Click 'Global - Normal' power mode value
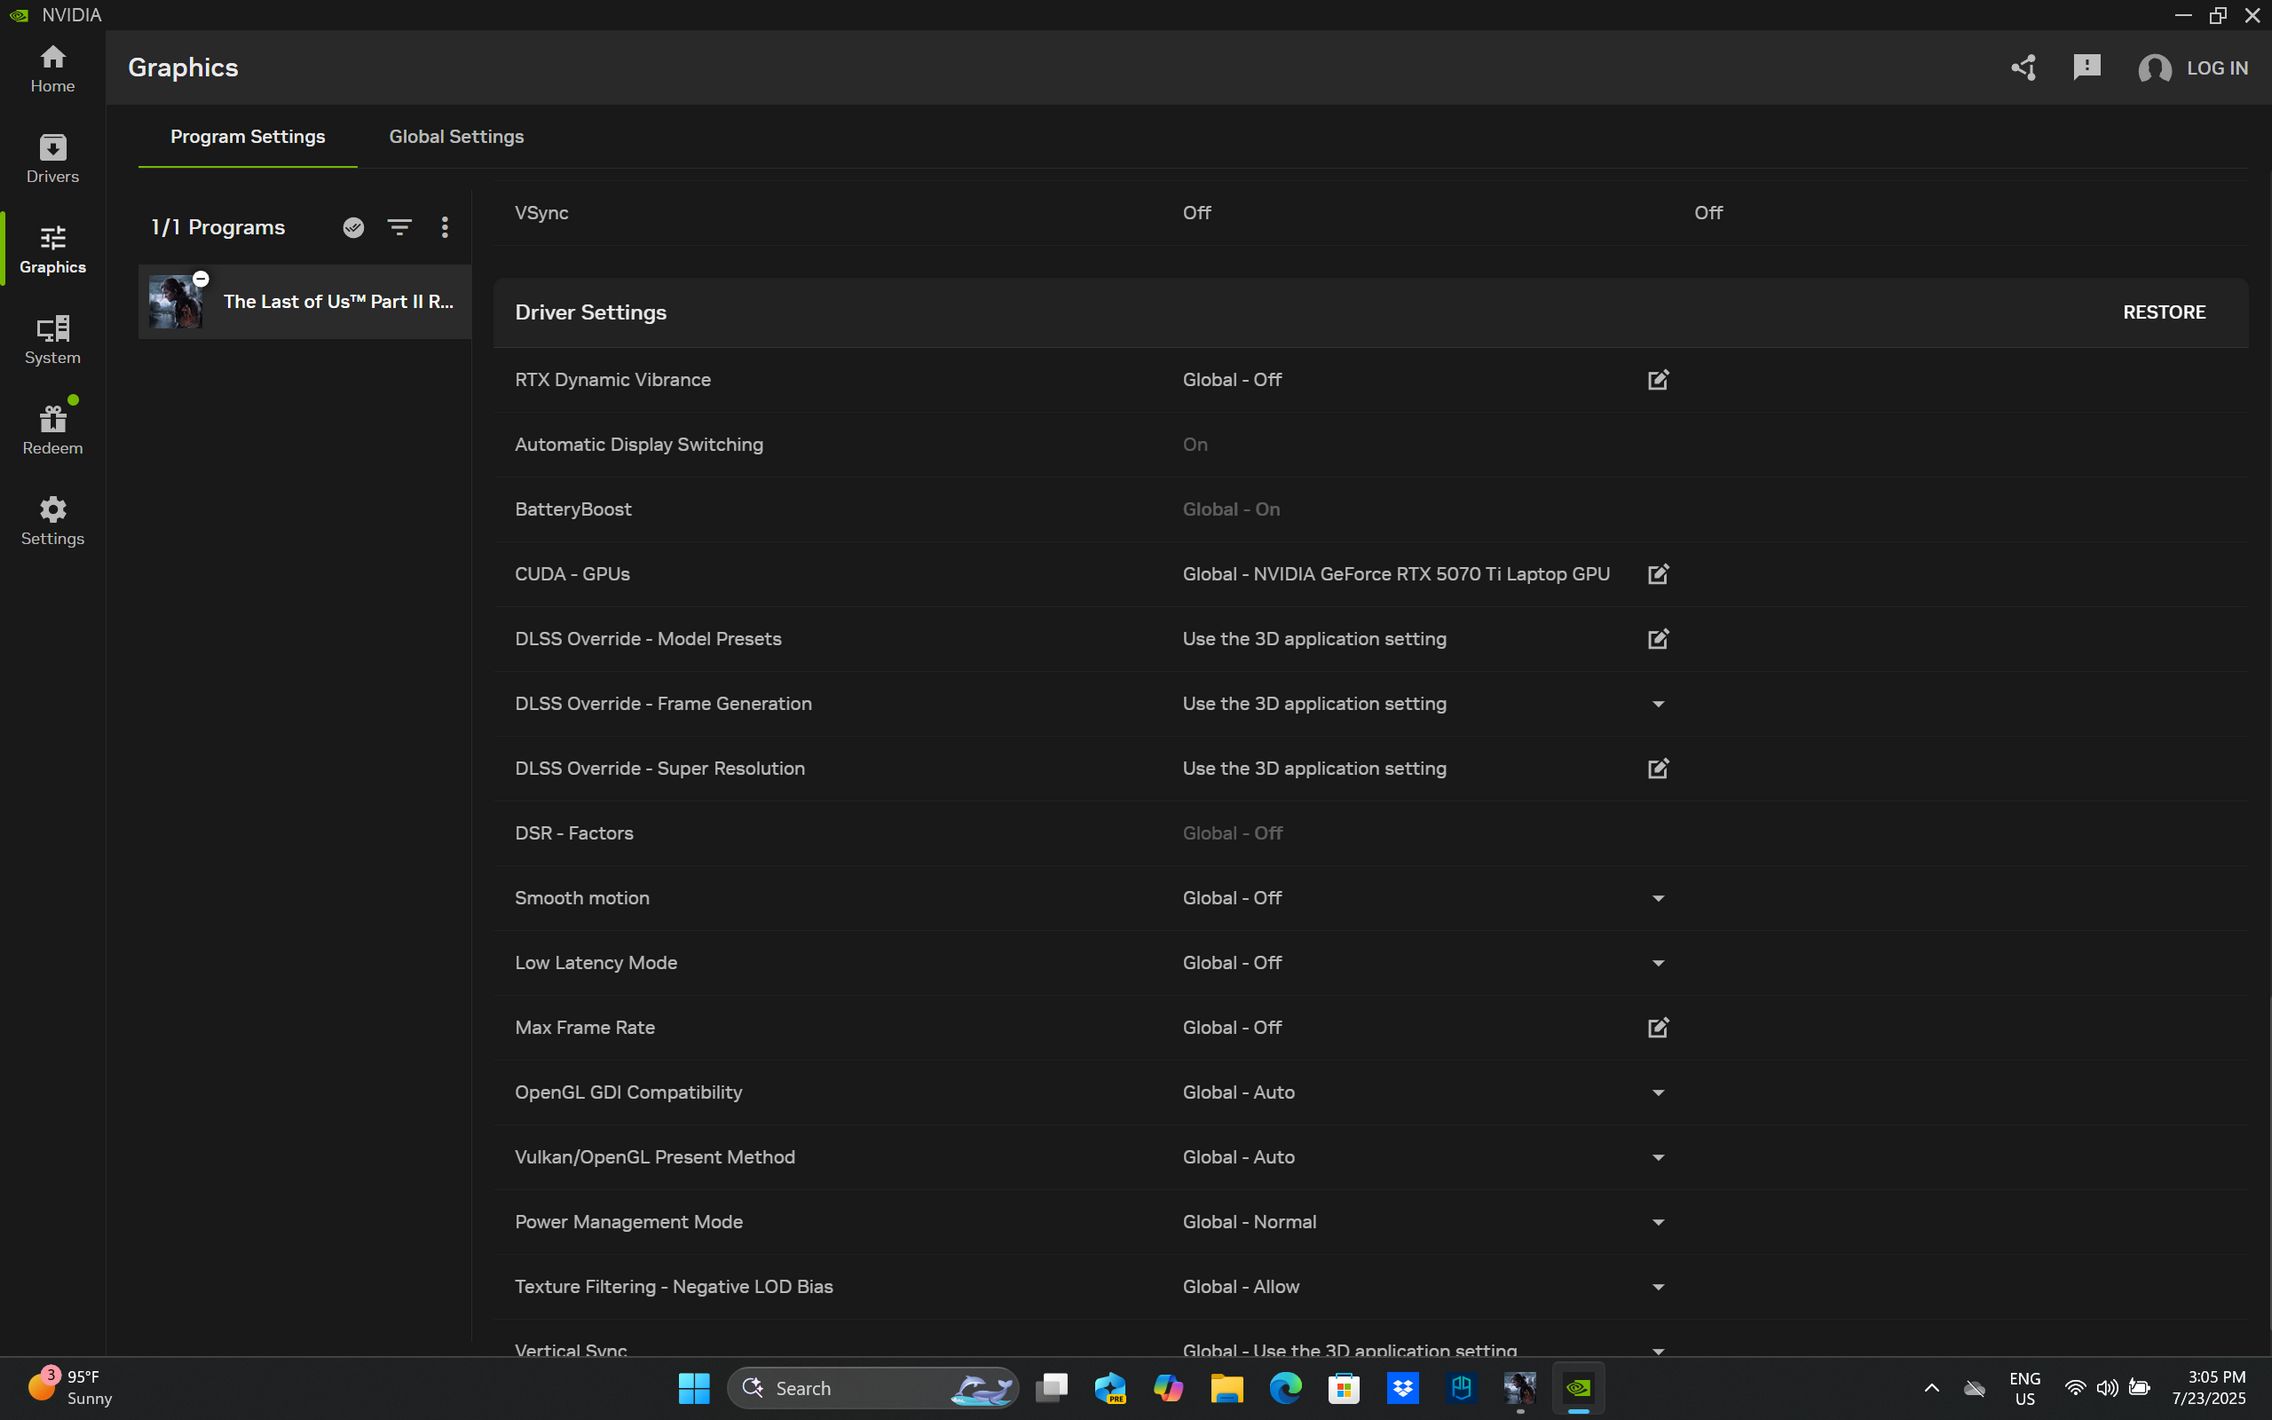 pyautogui.click(x=1249, y=1222)
